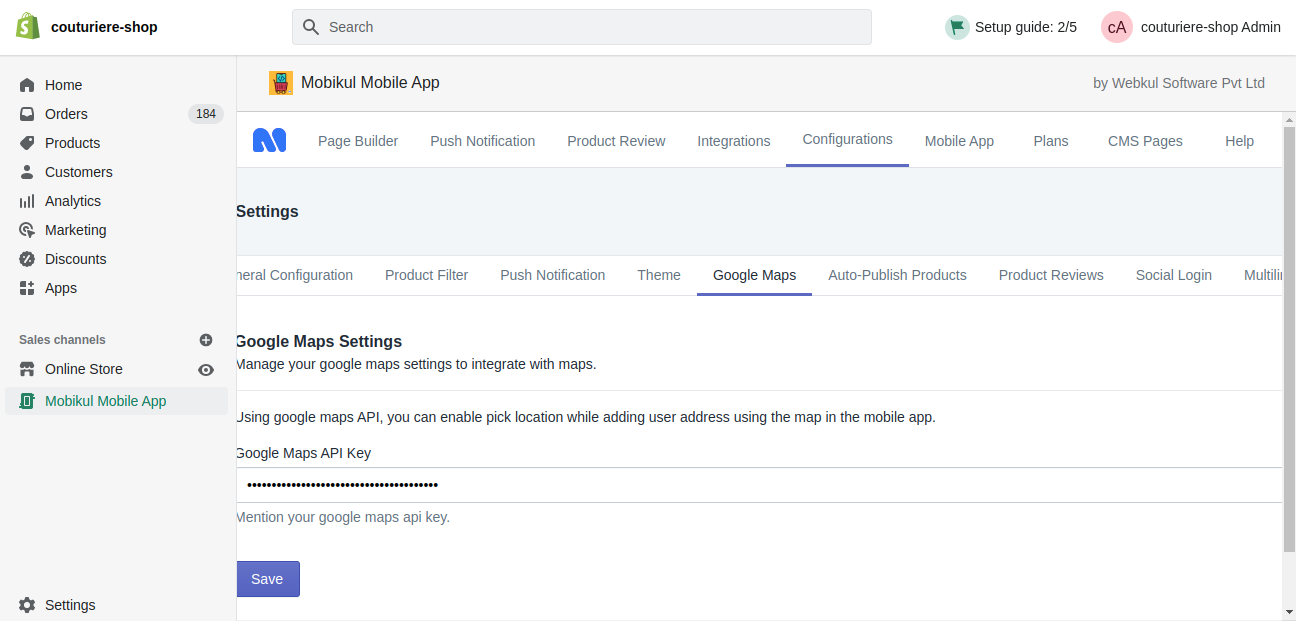This screenshot has height=621, width=1296.
Task: Select the settings Push Notification sub-tab
Action: (x=553, y=275)
